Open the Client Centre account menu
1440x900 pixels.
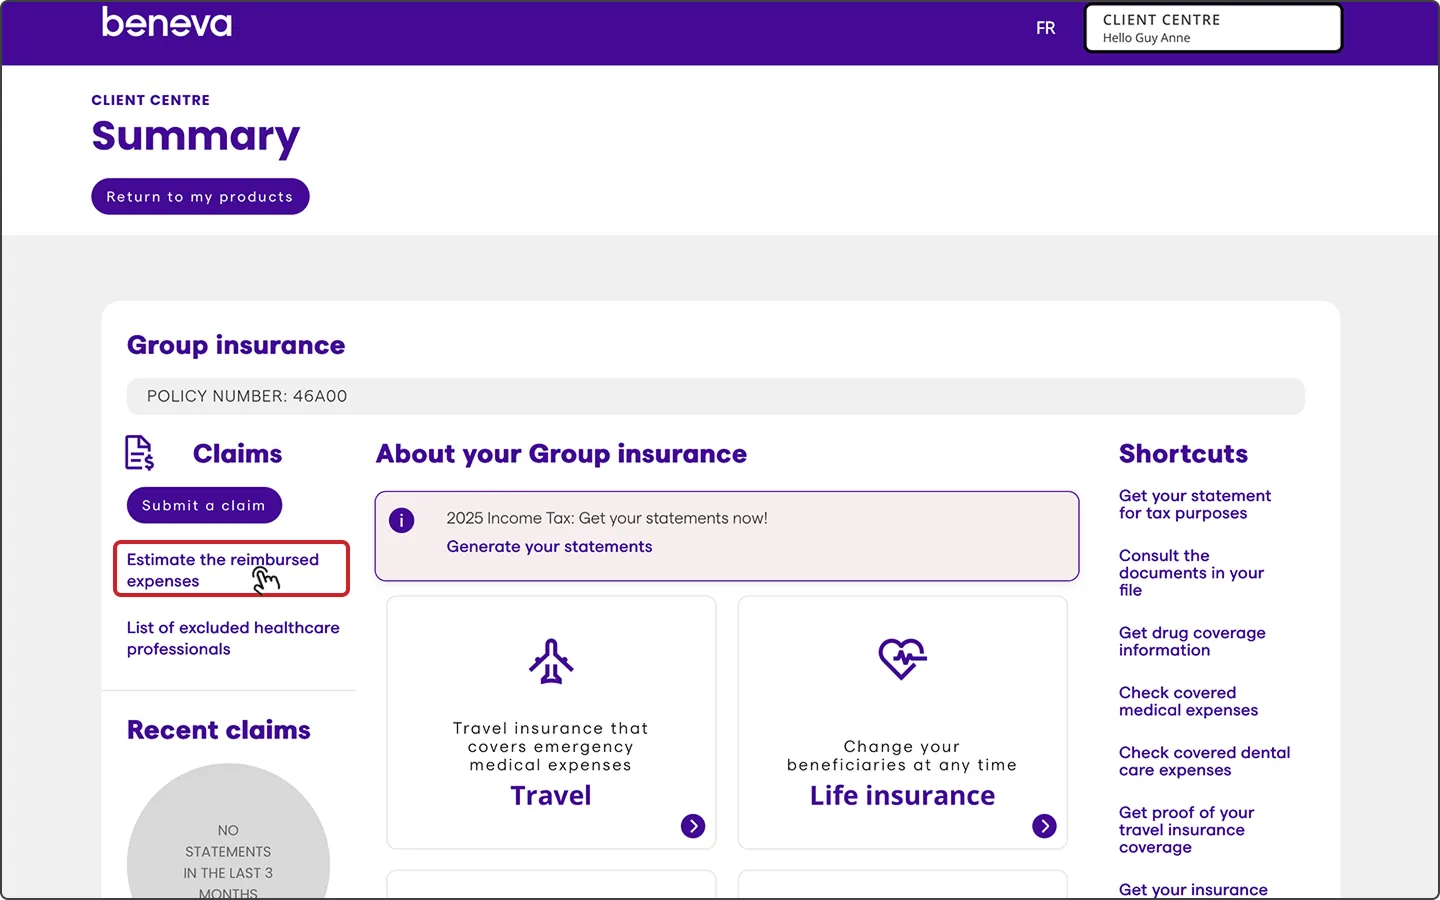click(x=1212, y=28)
